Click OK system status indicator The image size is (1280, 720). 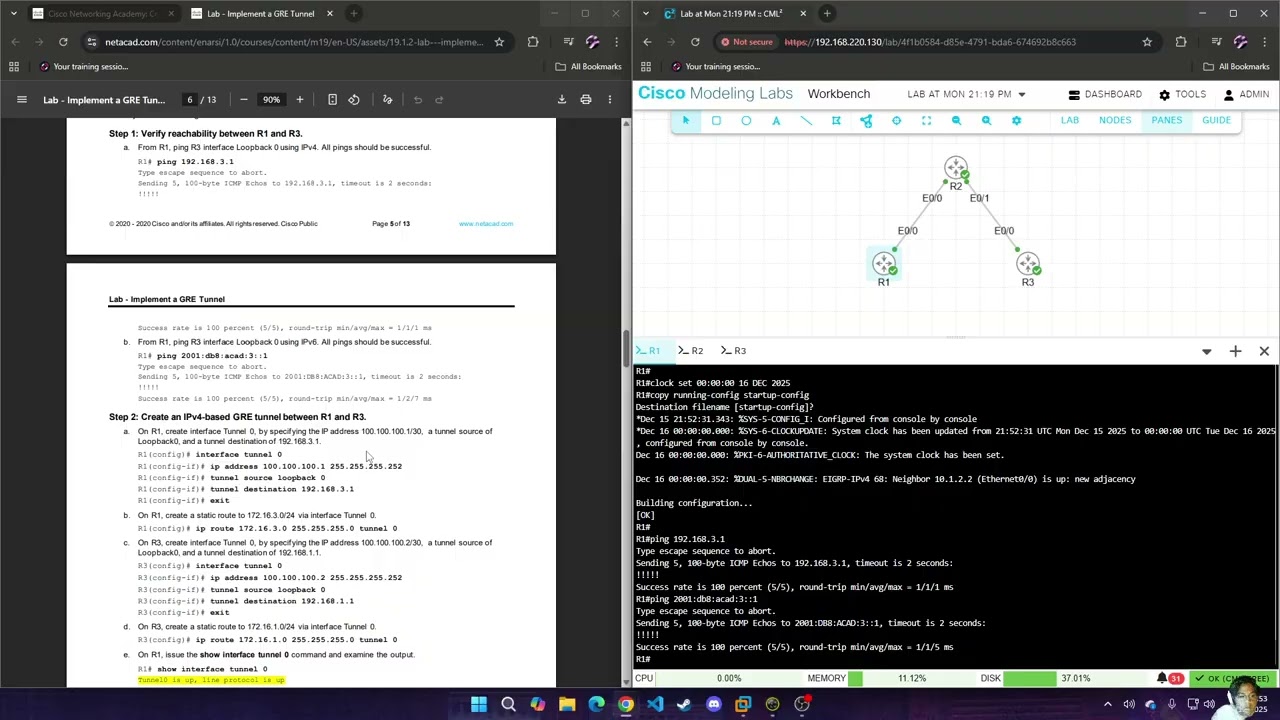[1232, 678]
